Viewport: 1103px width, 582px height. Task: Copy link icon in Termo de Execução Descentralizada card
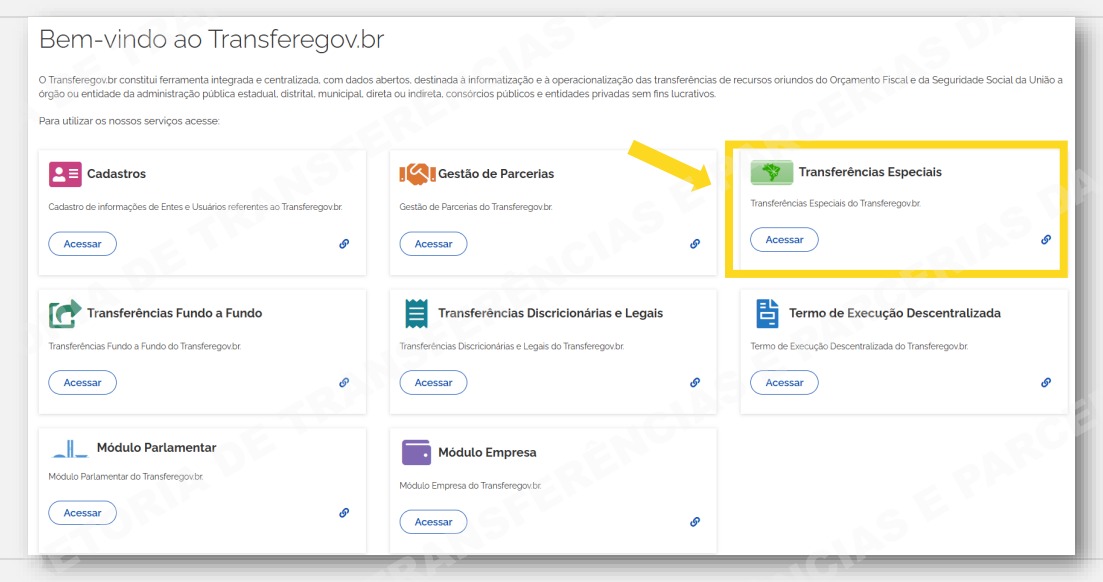(x=1046, y=382)
